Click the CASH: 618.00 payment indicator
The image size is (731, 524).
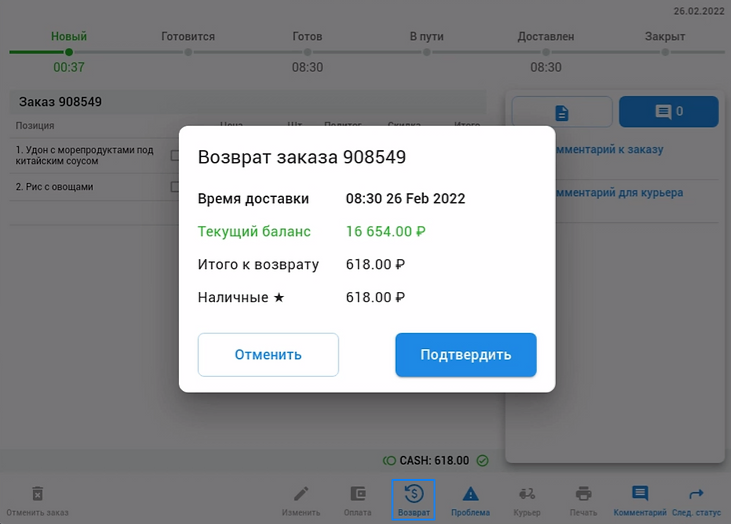click(434, 461)
